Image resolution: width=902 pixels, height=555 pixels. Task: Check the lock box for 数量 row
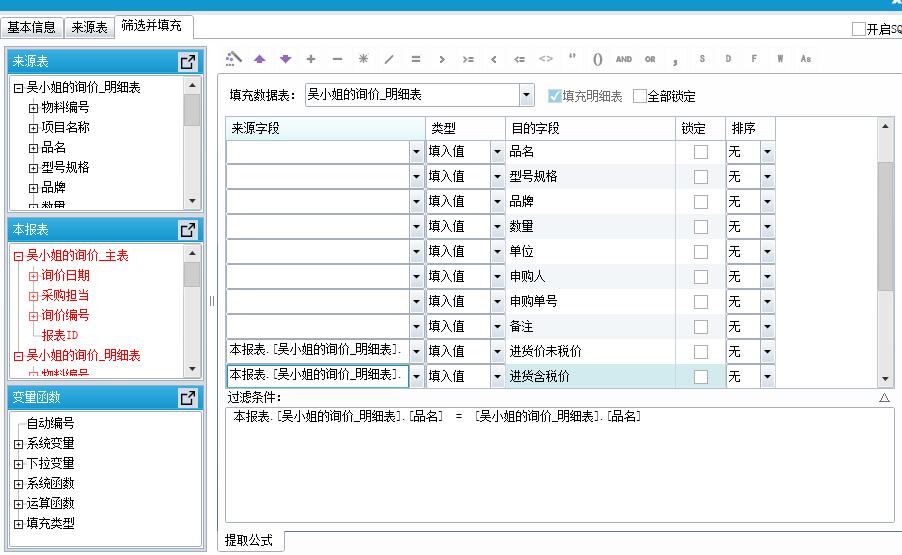(x=701, y=227)
